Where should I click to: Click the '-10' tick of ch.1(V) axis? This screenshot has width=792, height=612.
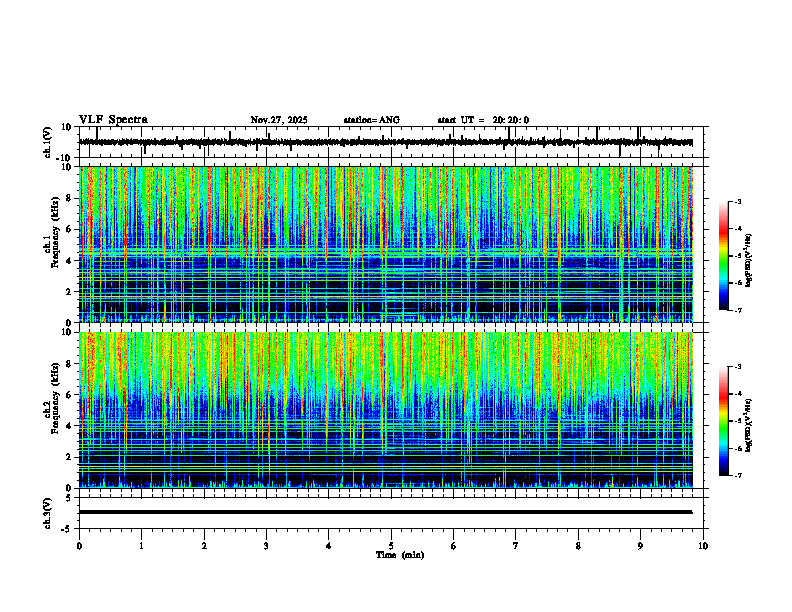[65, 158]
